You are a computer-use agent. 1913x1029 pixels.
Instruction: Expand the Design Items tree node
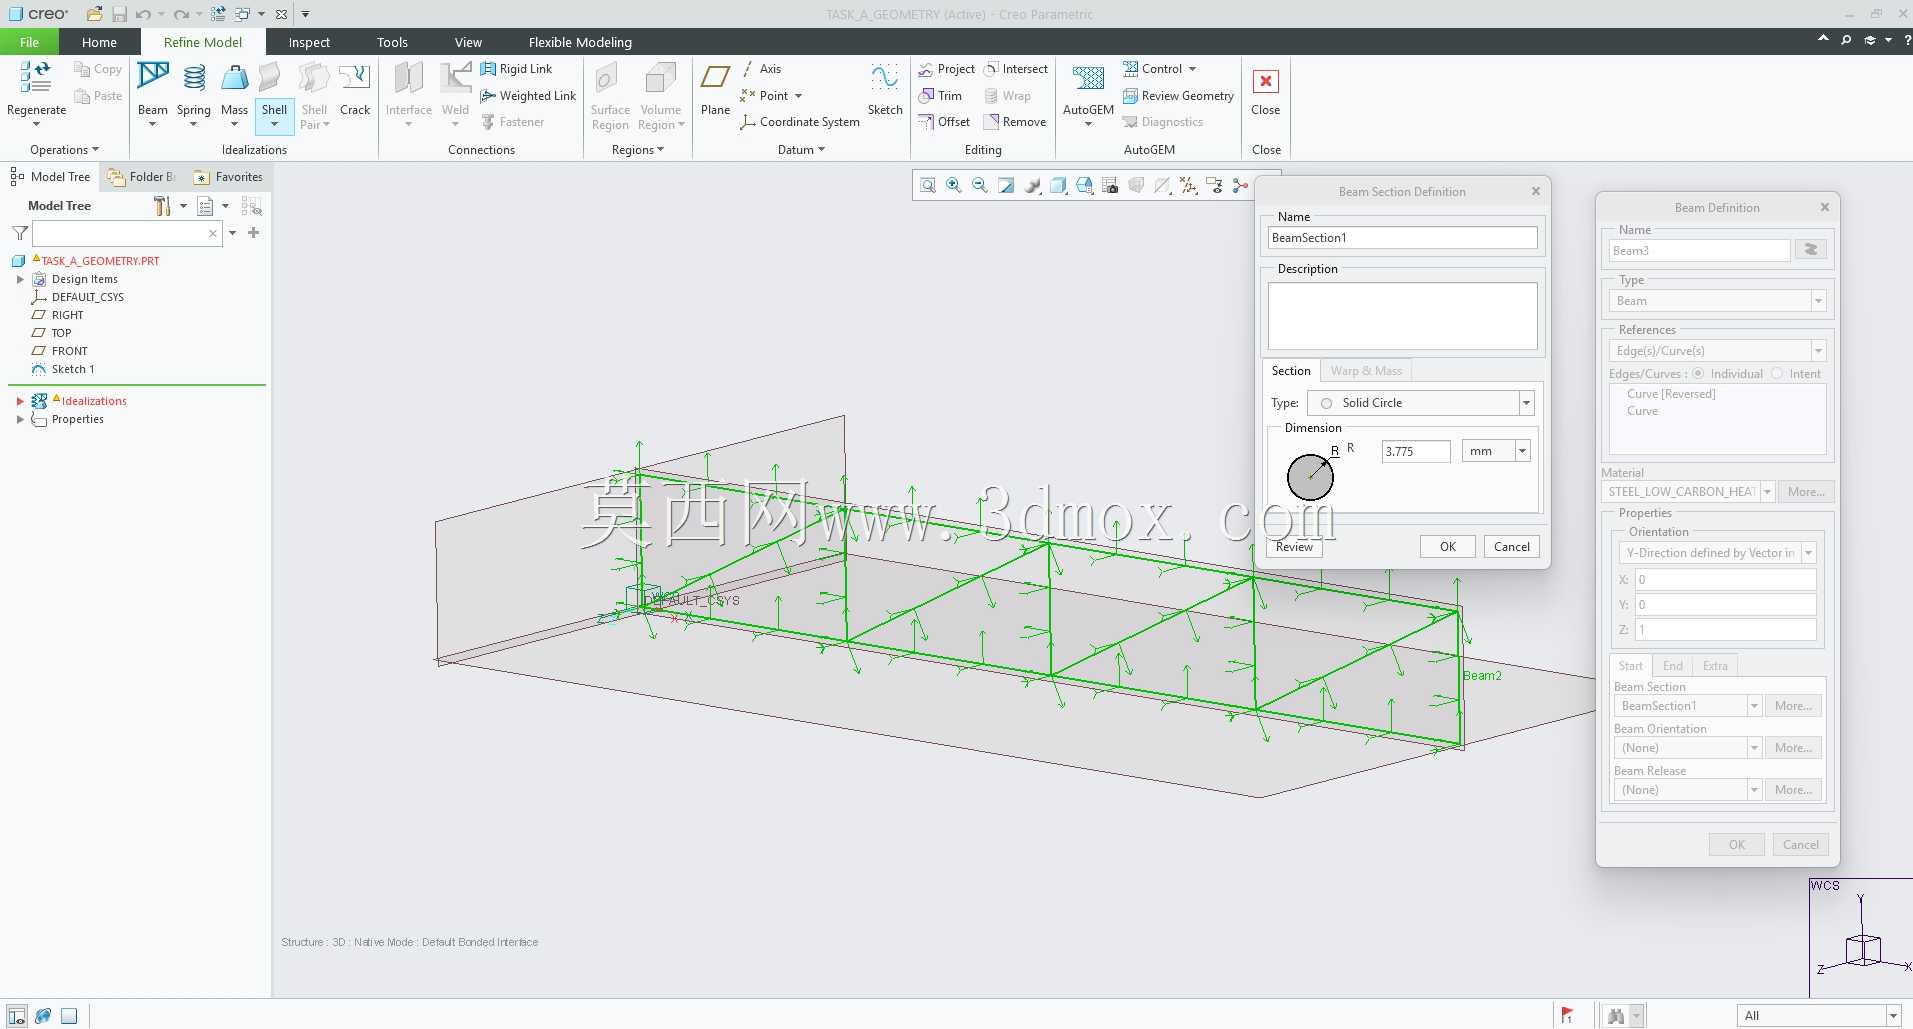click(x=20, y=279)
